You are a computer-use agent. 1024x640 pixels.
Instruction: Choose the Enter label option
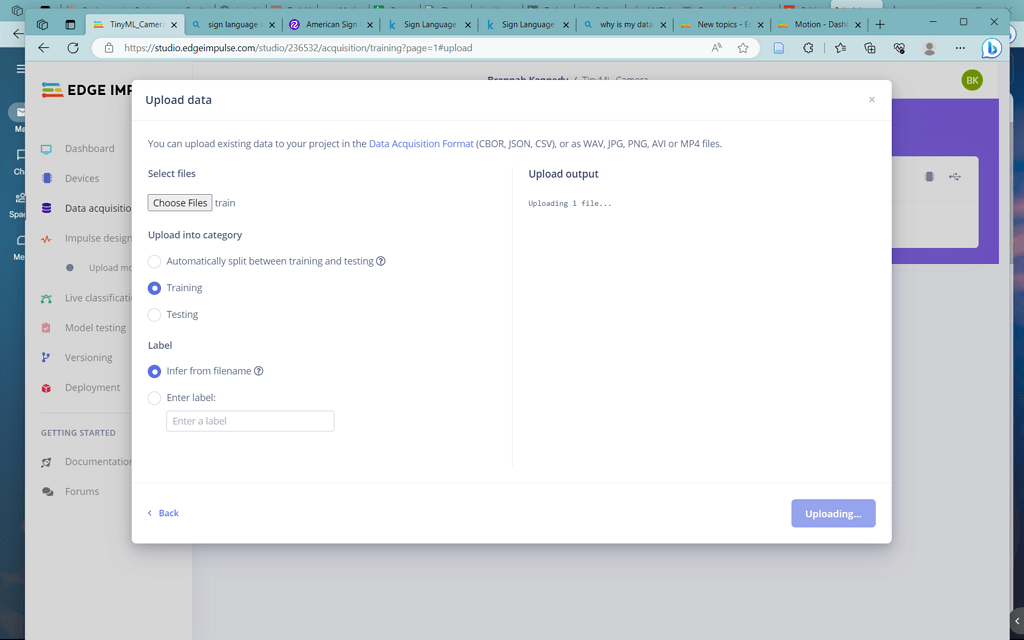tap(154, 397)
